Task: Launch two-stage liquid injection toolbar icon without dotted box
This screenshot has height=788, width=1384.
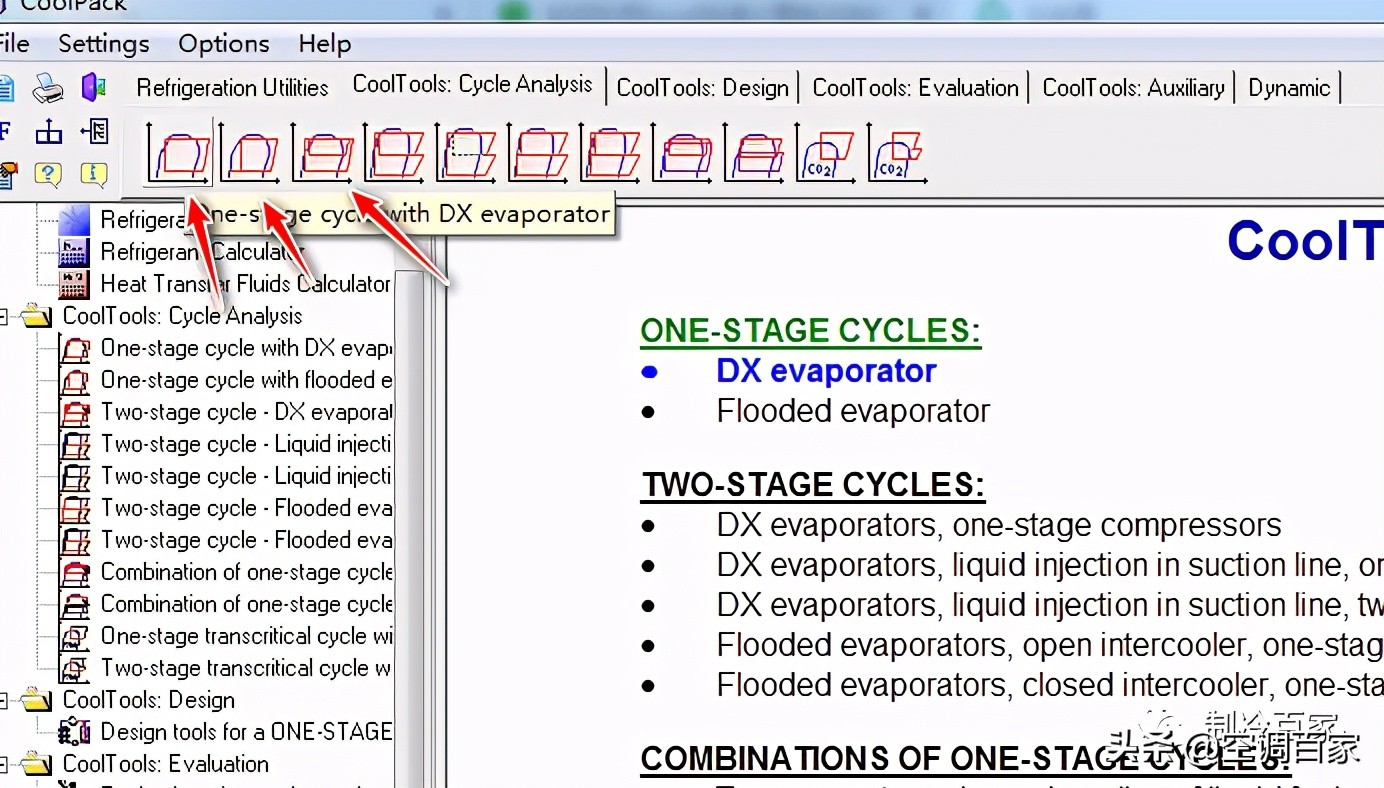Action: pyautogui.click(x=394, y=153)
